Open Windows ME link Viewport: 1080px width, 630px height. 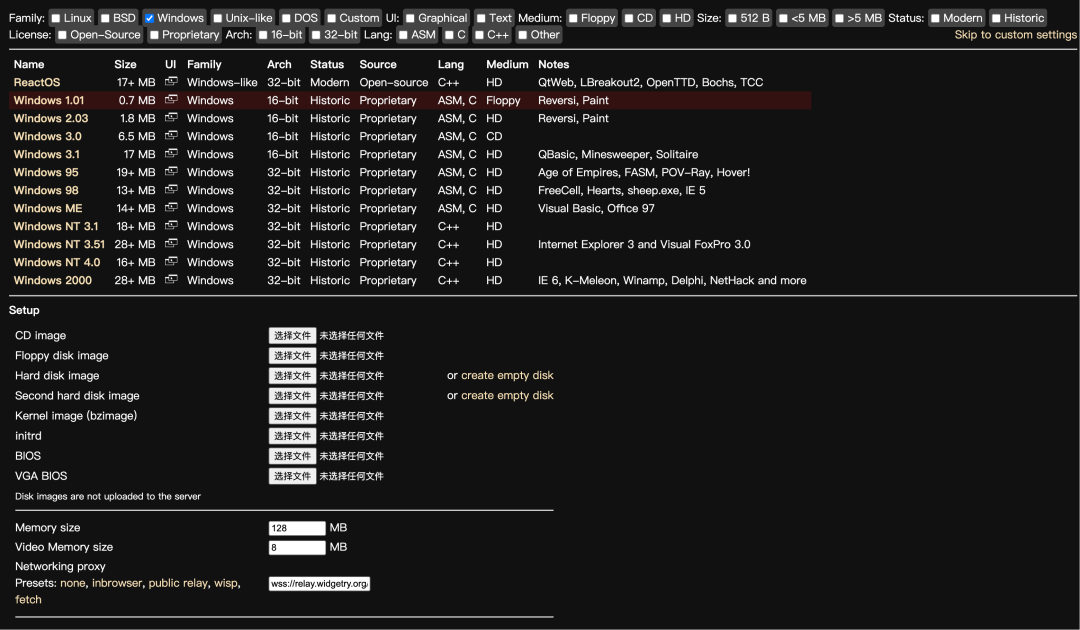tap(48, 208)
